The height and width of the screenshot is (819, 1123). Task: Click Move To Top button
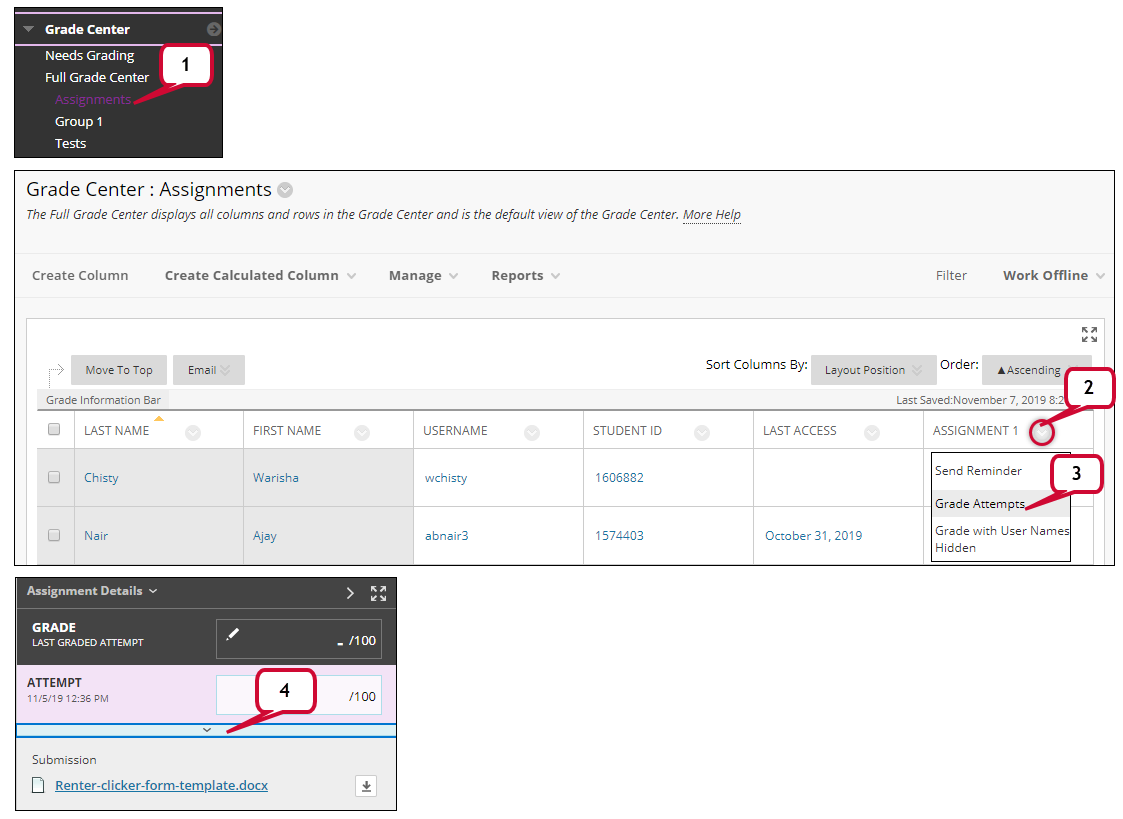(119, 370)
